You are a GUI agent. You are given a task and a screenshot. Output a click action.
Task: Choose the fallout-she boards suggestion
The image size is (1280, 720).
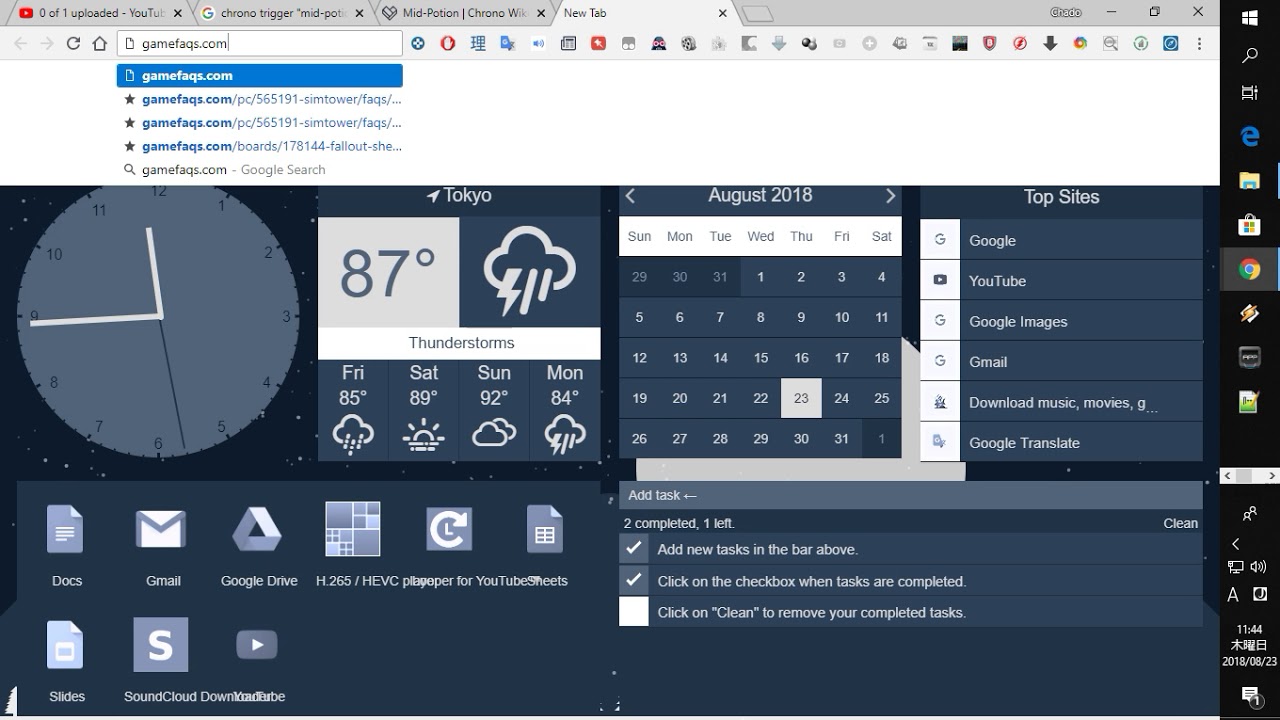tap(260, 146)
